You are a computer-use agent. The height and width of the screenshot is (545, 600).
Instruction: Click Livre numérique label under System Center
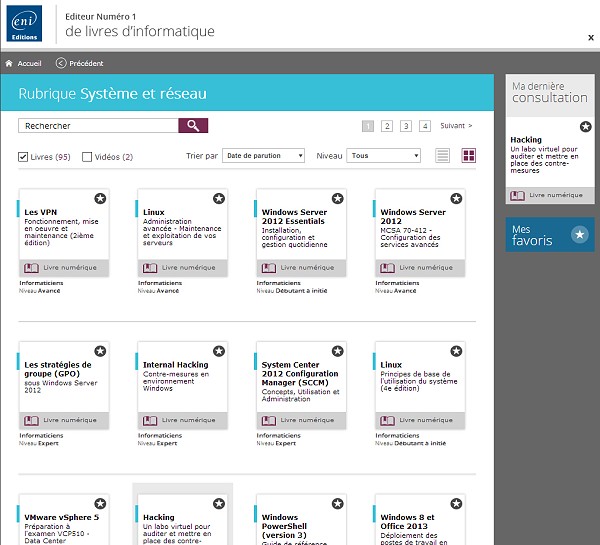coord(307,420)
